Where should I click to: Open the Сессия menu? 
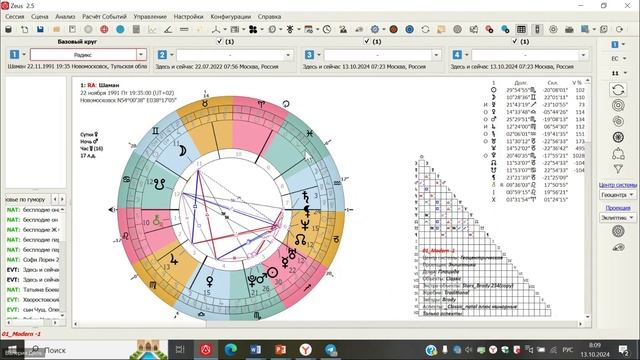click(x=15, y=17)
